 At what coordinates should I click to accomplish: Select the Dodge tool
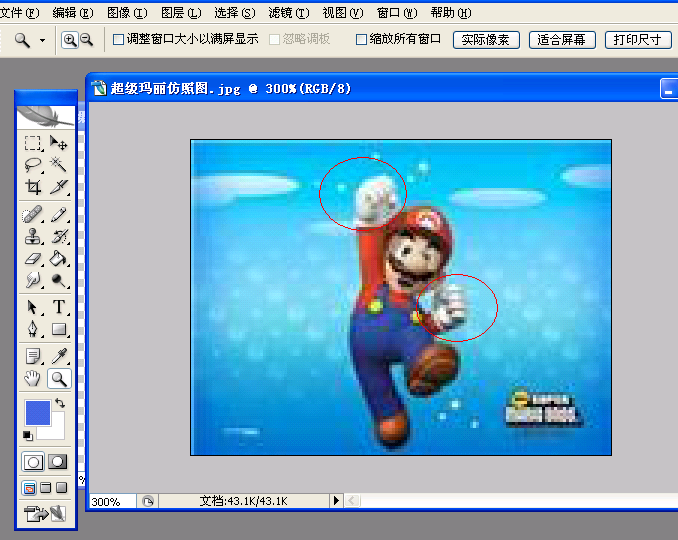58,280
